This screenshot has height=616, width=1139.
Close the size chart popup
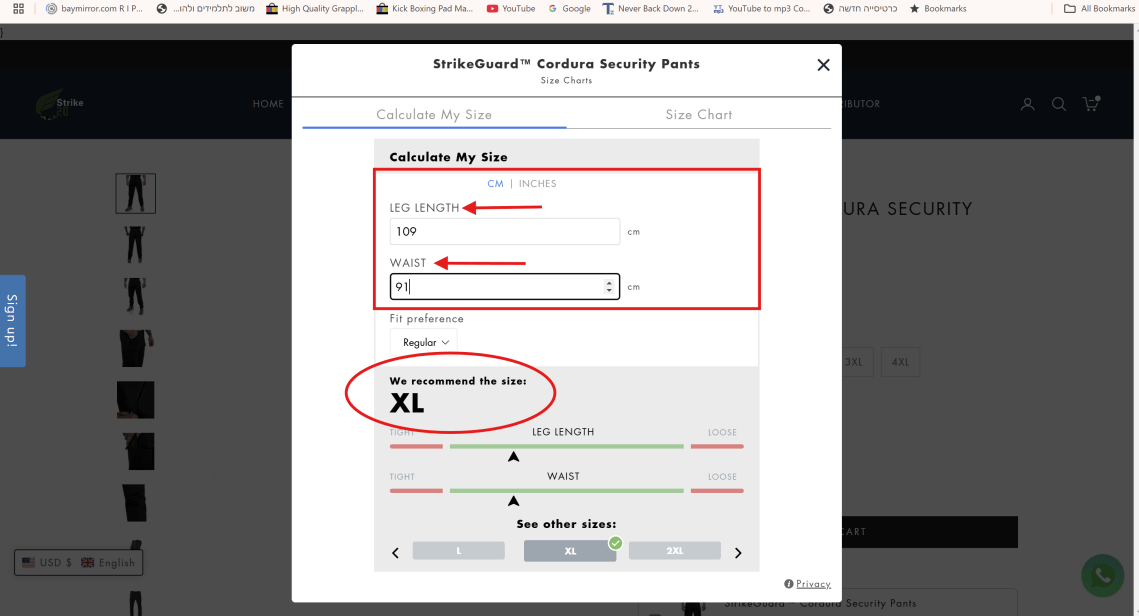tap(823, 65)
